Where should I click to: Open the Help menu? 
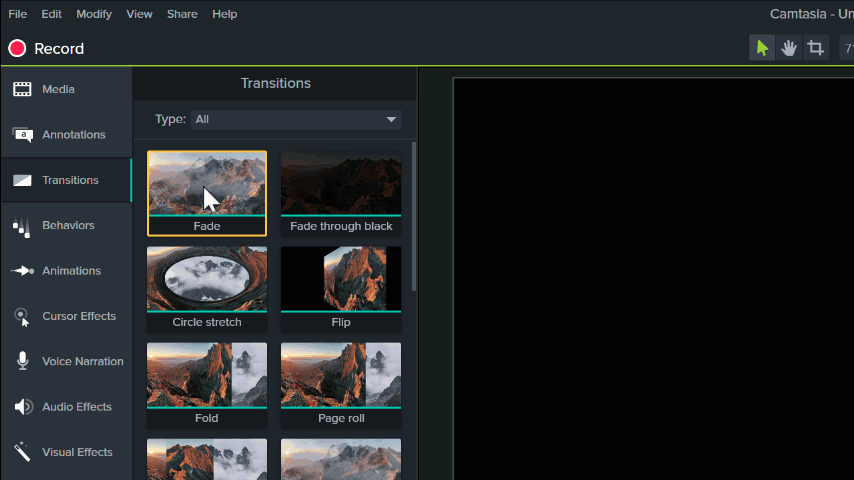[x=224, y=14]
